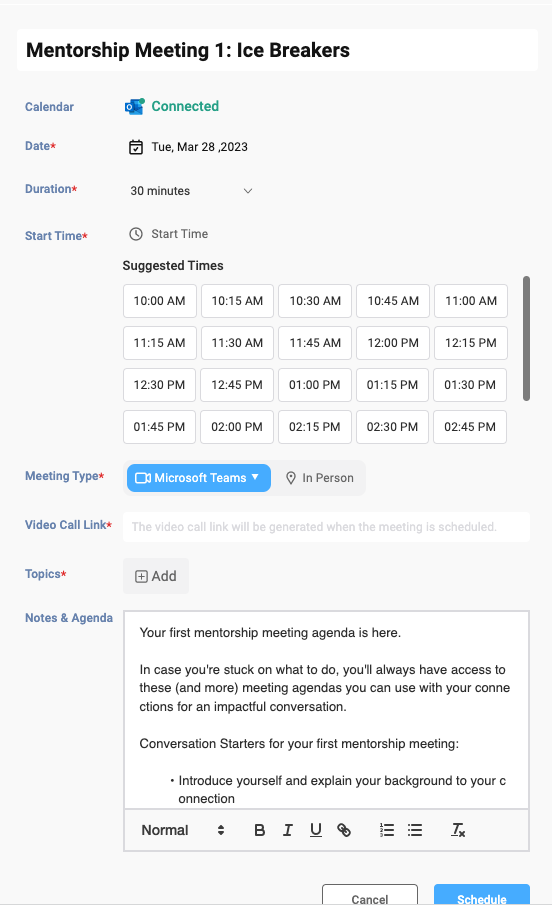
Task: Click the Start Time input field
Action: 179,234
